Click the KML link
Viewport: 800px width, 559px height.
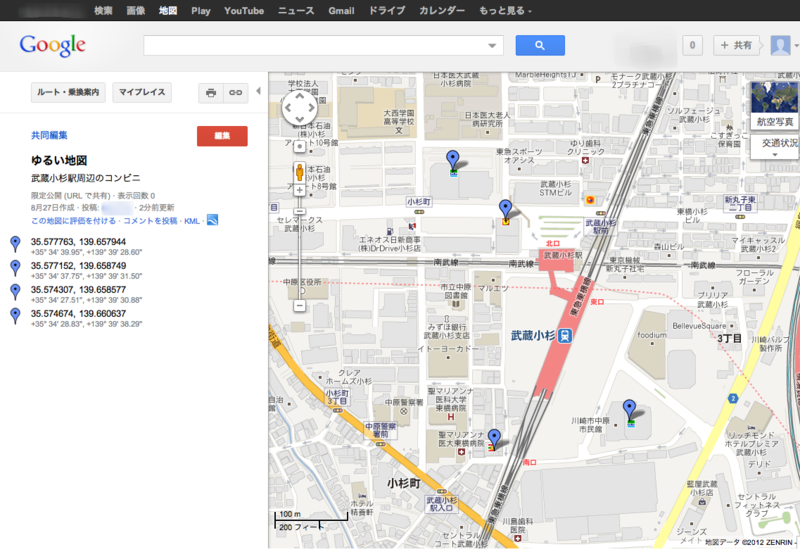coord(192,221)
